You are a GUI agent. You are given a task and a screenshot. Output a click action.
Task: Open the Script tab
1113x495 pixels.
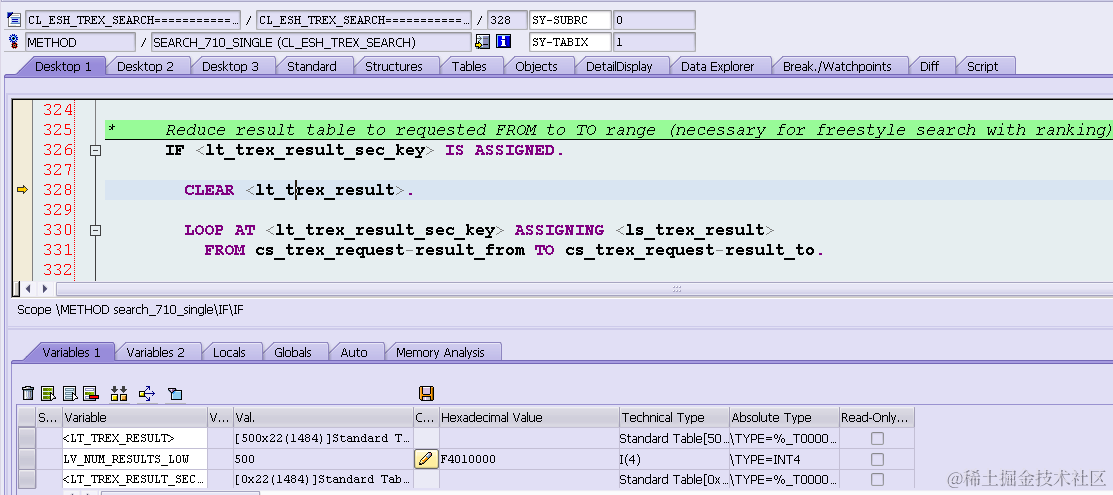[982, 66]
